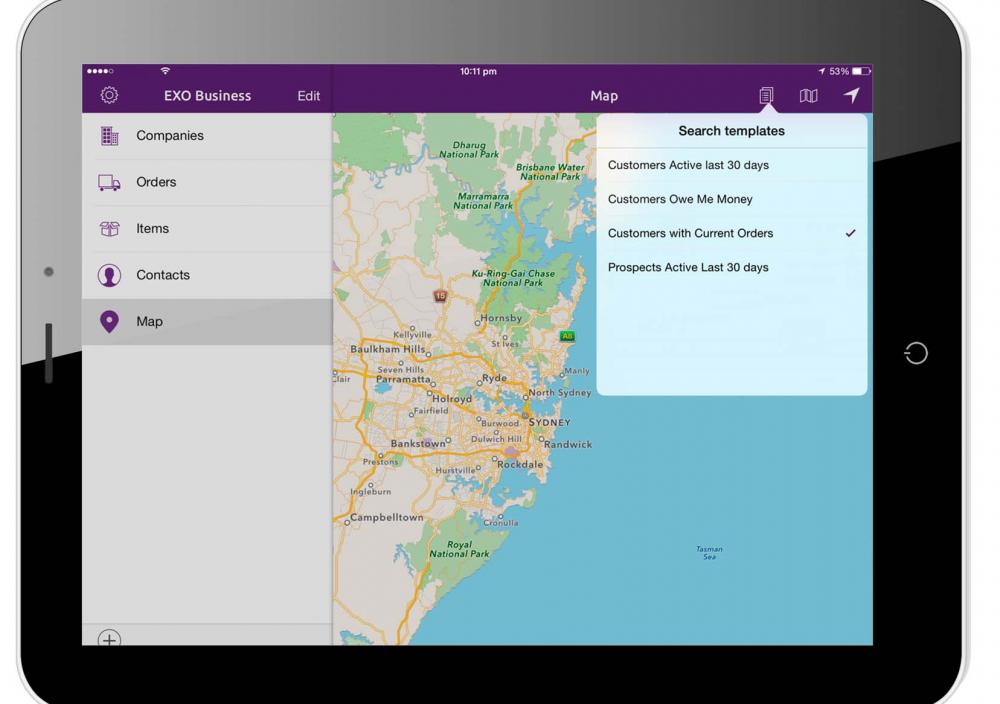Click the Orders truck icon
The width and height of the screenshot is (1000, 704).
109,183
